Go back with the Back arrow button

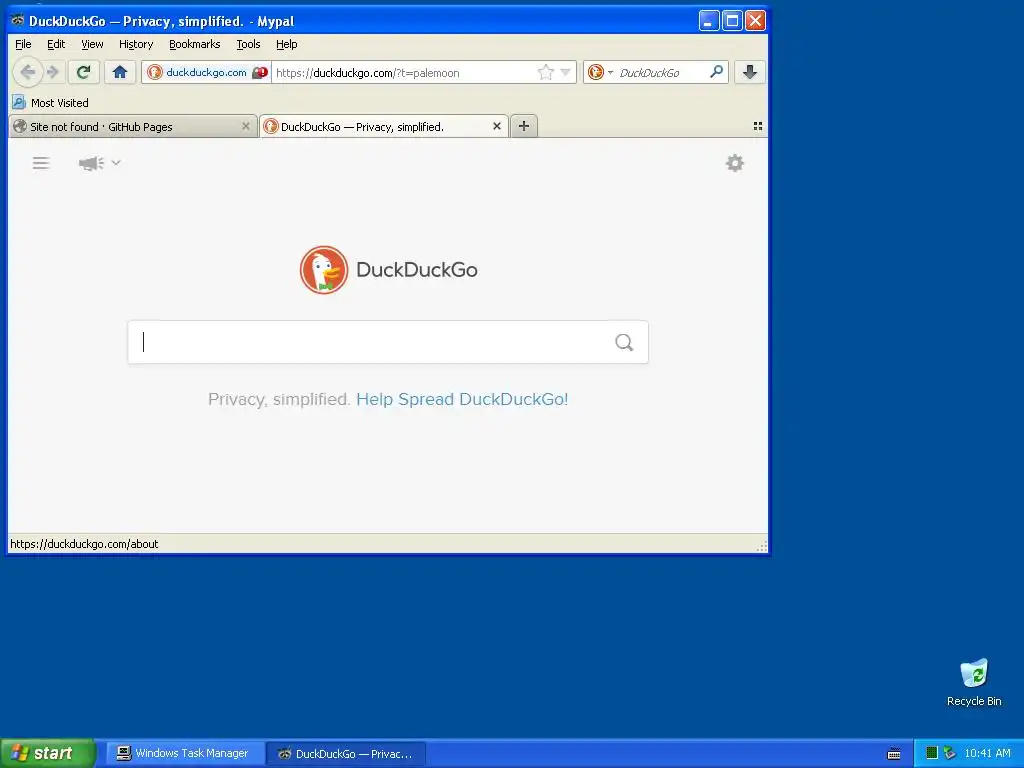point(27,72)
